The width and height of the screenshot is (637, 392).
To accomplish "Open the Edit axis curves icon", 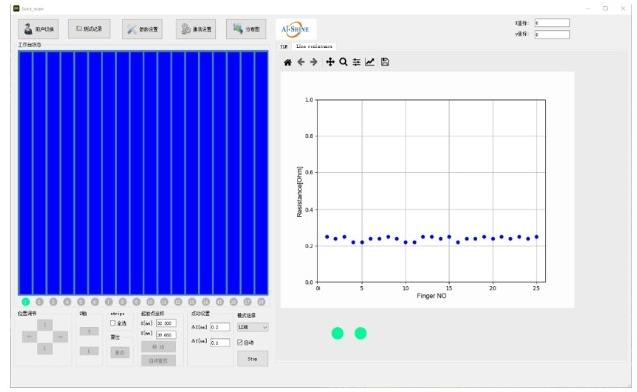I will pos(370,62).
